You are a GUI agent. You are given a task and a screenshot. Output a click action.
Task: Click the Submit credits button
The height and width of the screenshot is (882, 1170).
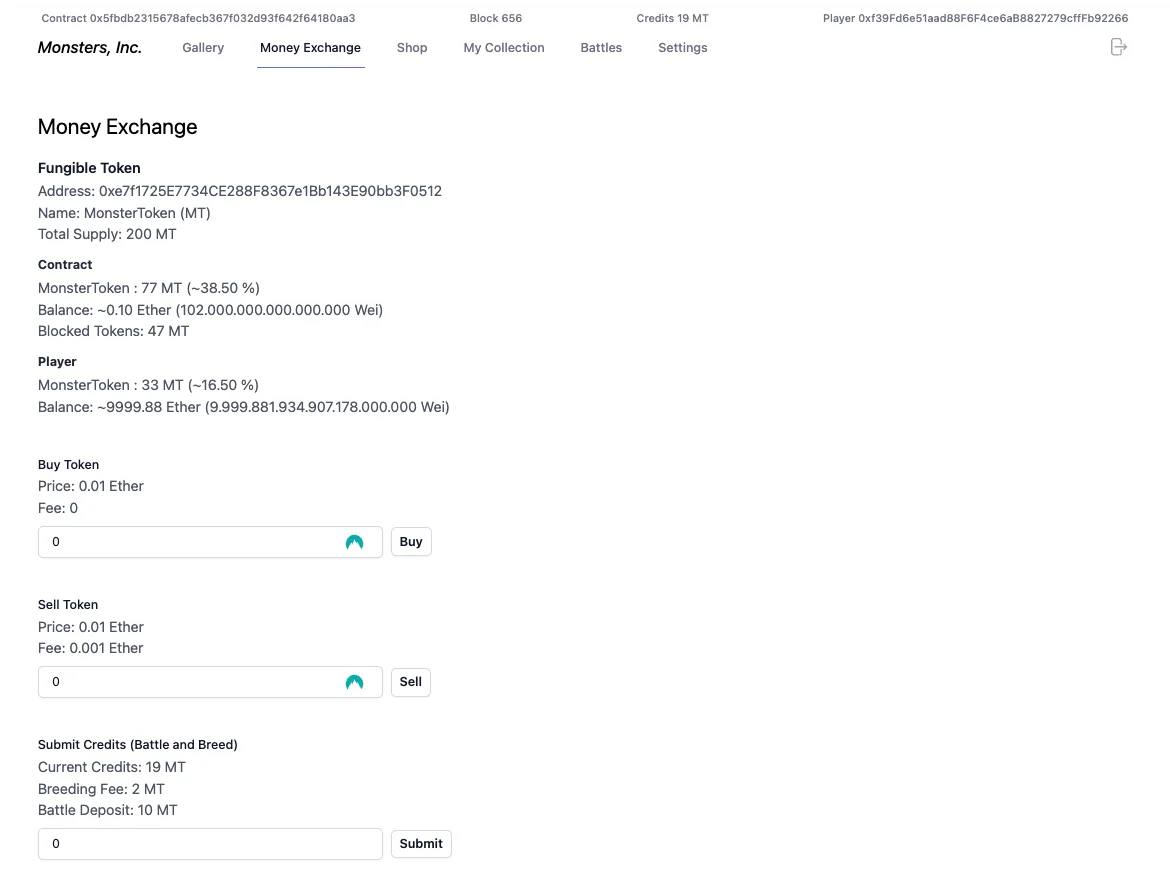point(420,844)
